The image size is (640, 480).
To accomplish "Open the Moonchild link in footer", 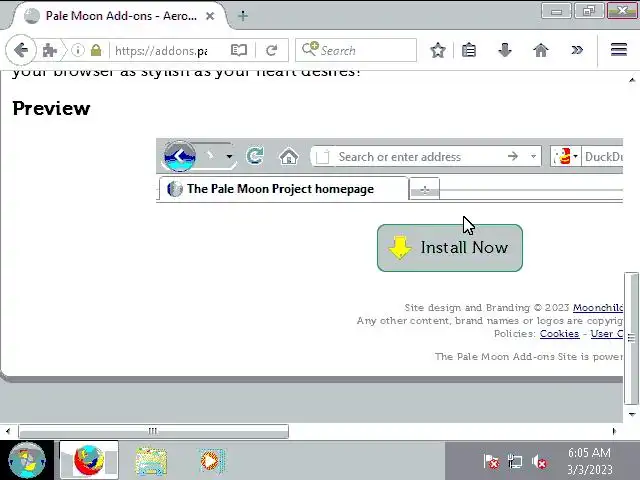I will tap(598, 307).
